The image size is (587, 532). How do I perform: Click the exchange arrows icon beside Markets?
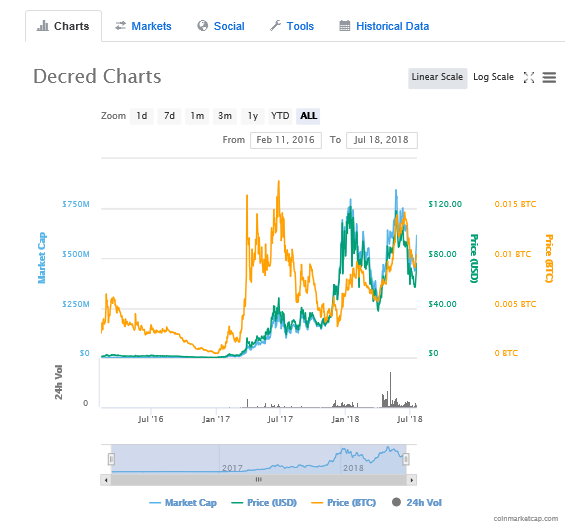[x=121, y=26]
